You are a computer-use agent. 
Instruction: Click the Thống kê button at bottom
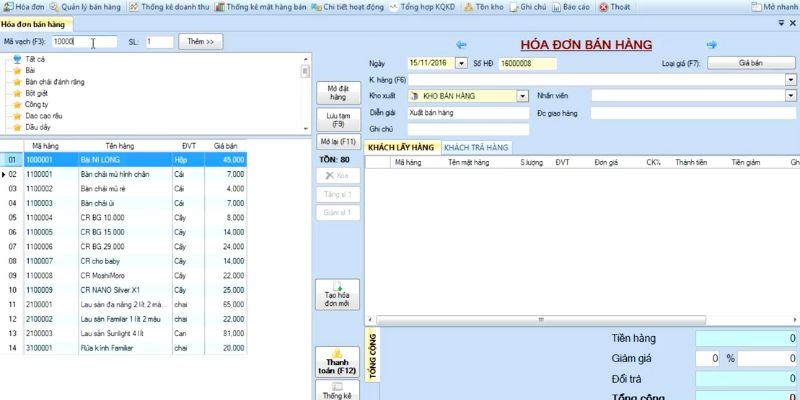coord(337,390)
